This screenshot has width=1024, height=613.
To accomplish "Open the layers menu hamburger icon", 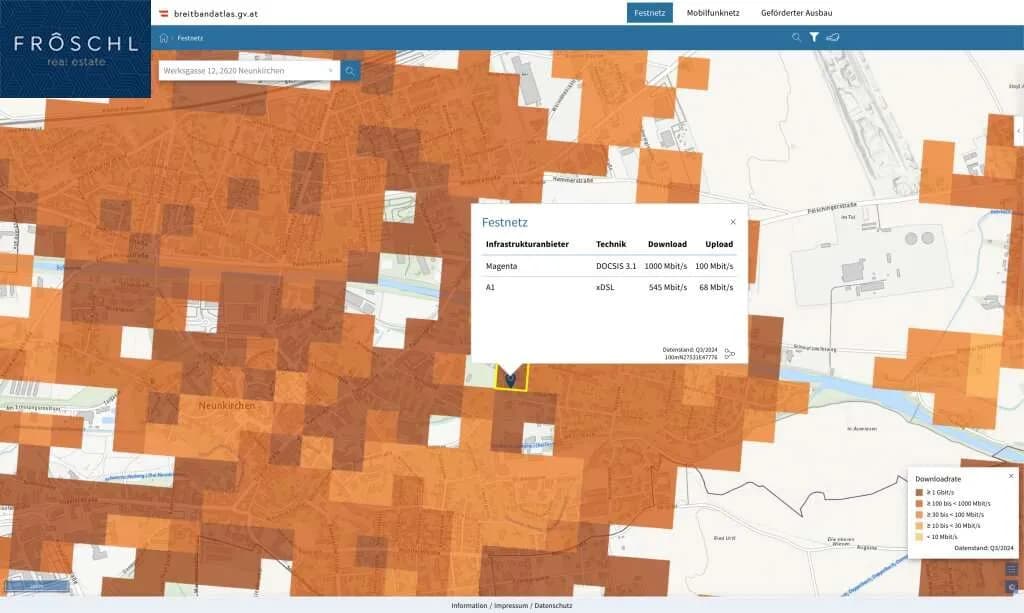I will tap(1012, 570).
